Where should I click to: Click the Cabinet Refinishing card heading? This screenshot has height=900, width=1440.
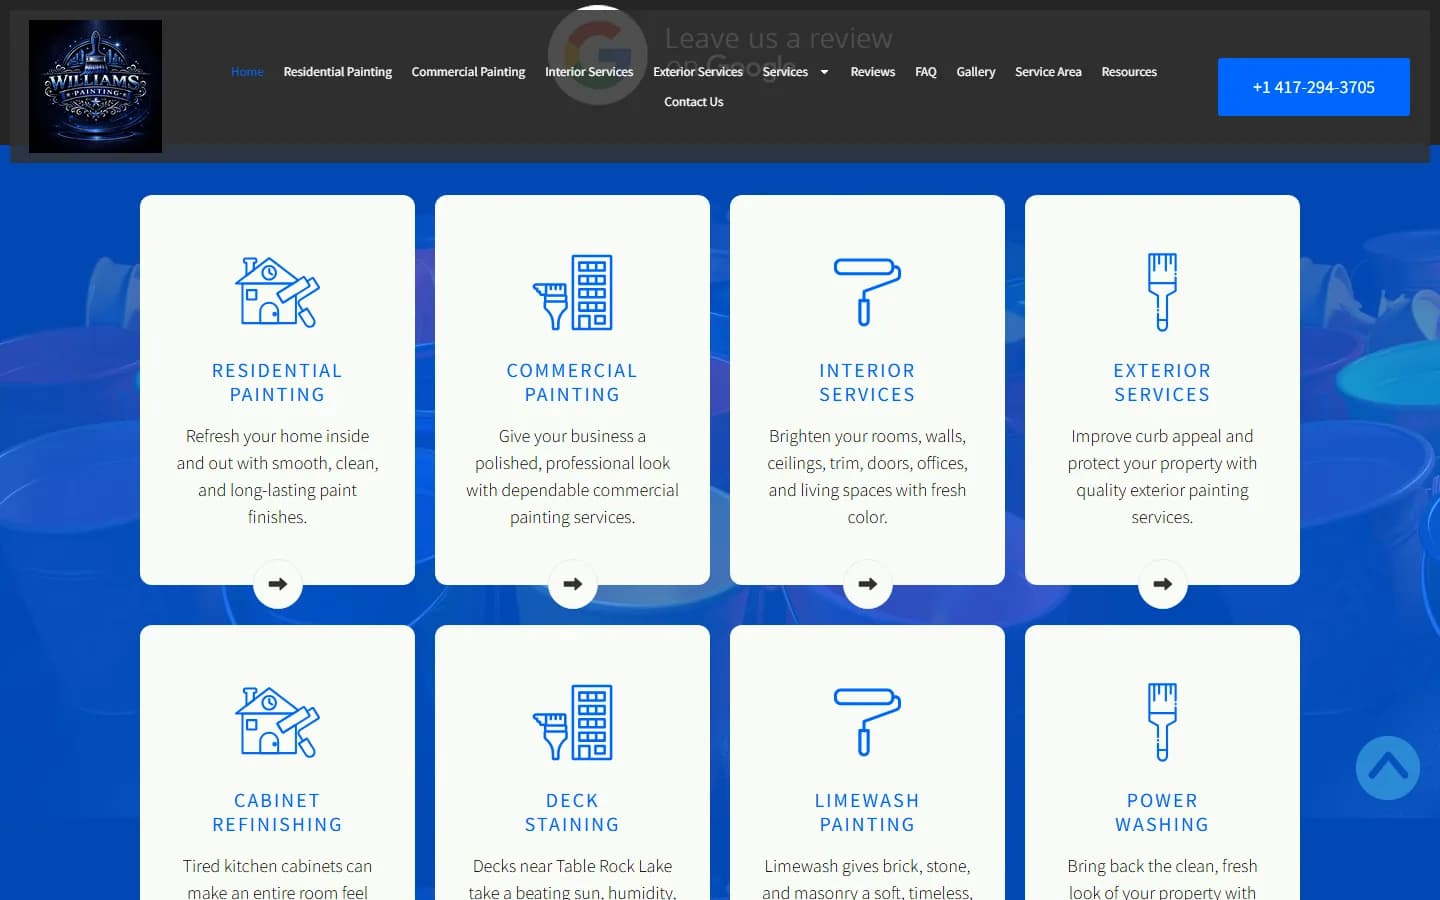pyautogui.click(x=277, y=813)
